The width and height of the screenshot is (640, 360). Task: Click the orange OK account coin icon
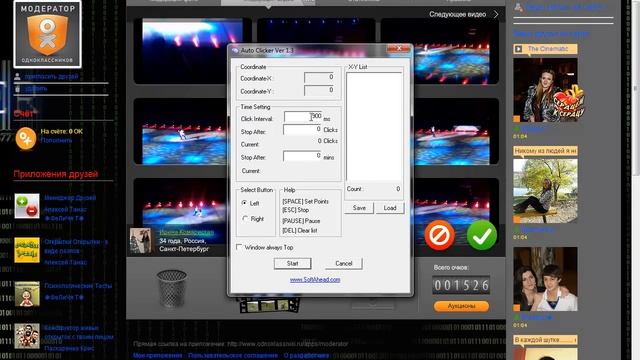click(26, 138)
